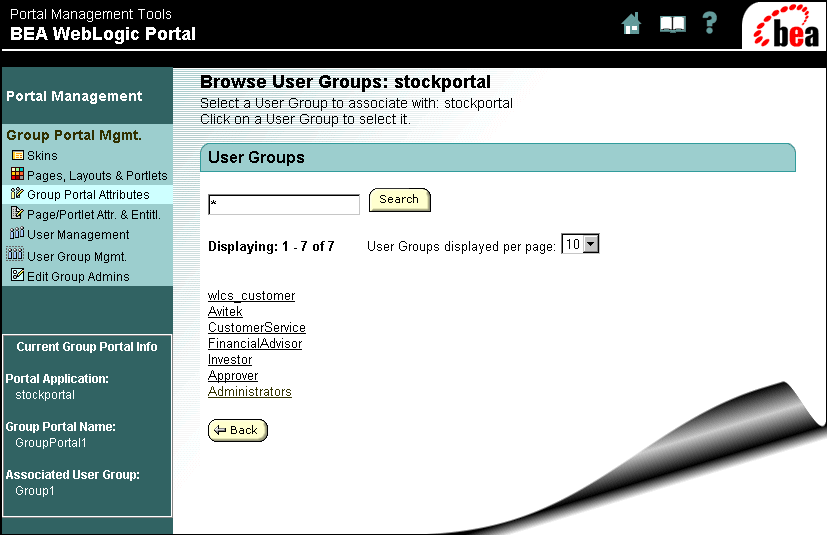Click the Skins icon in sidebar
Viewport: 827px width, 535px height.
click(x=17, y=155)
